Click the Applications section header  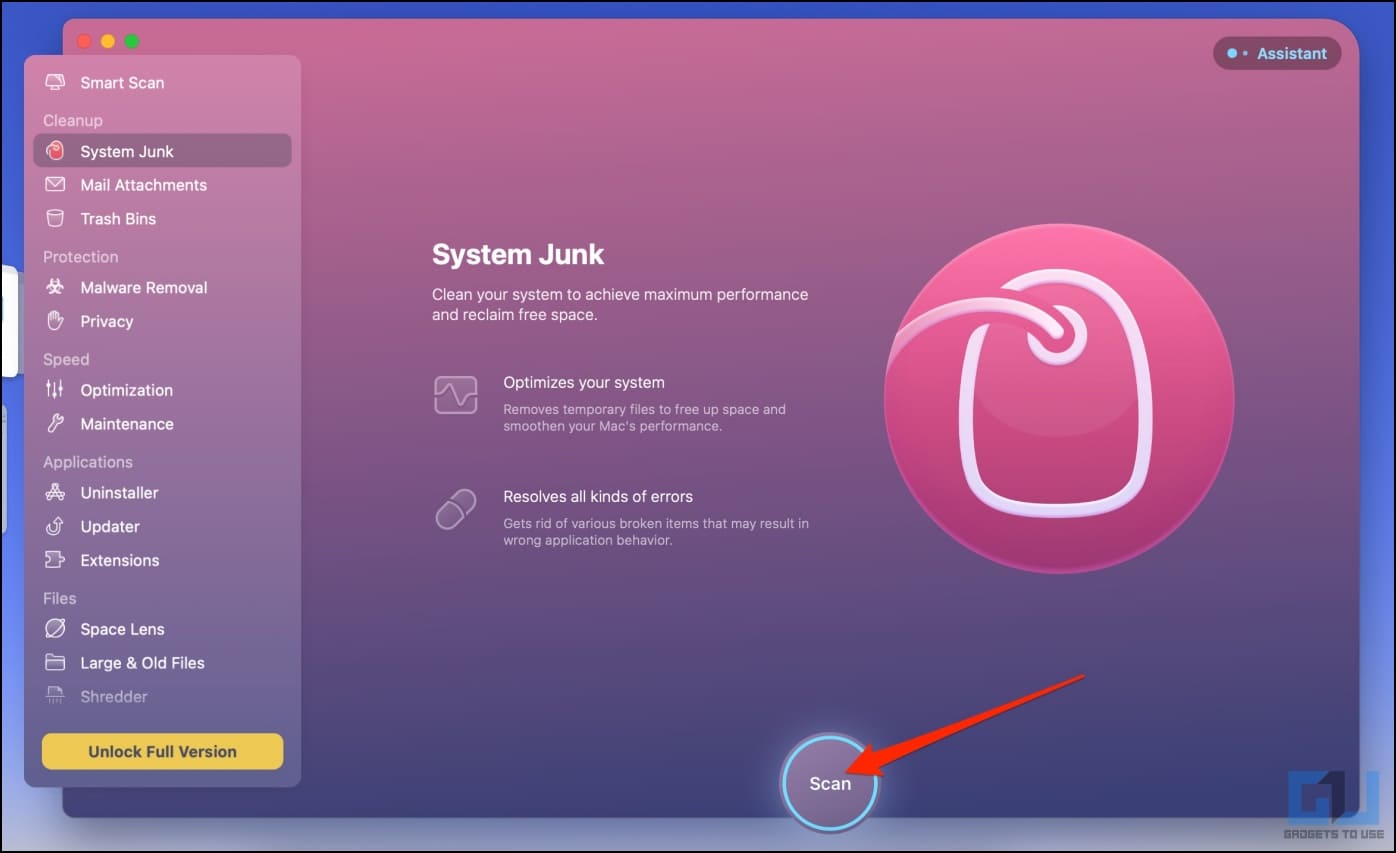(x=88, y=462)
